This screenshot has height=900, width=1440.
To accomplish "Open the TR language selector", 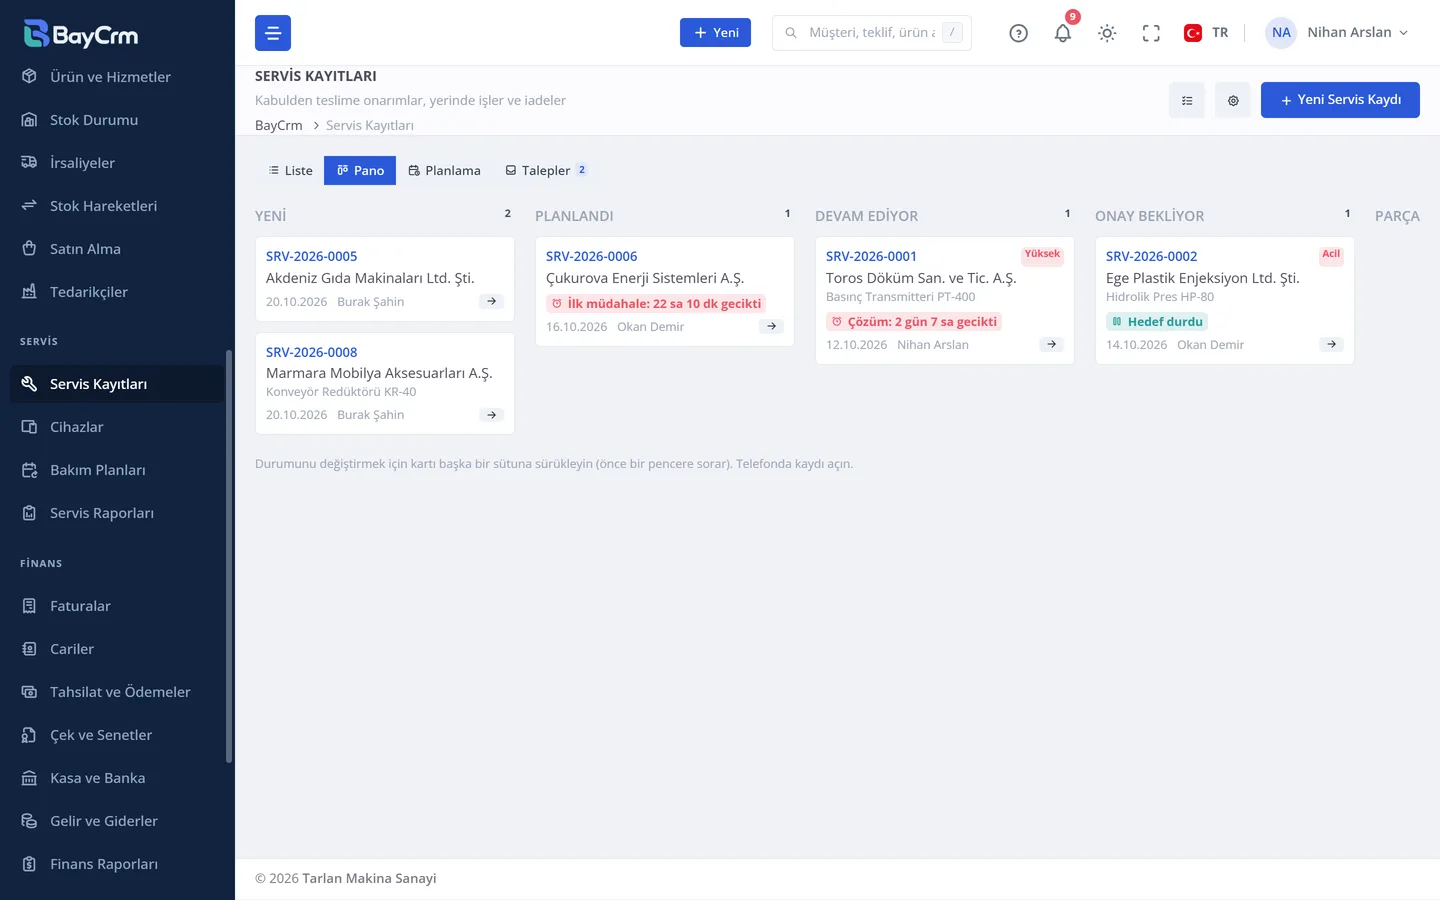I will point(1206,33).
